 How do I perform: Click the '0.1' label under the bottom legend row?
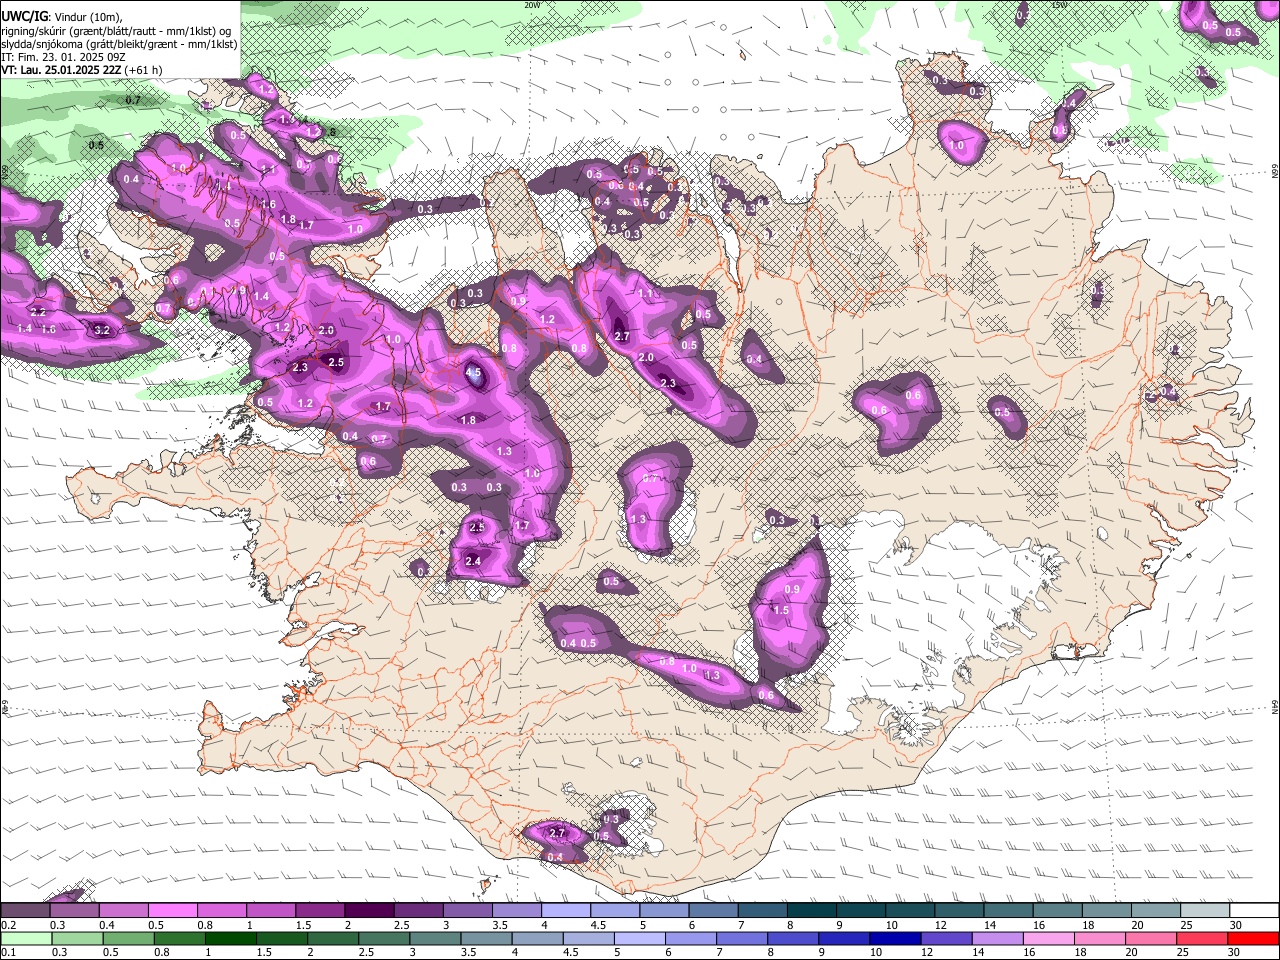8,952
